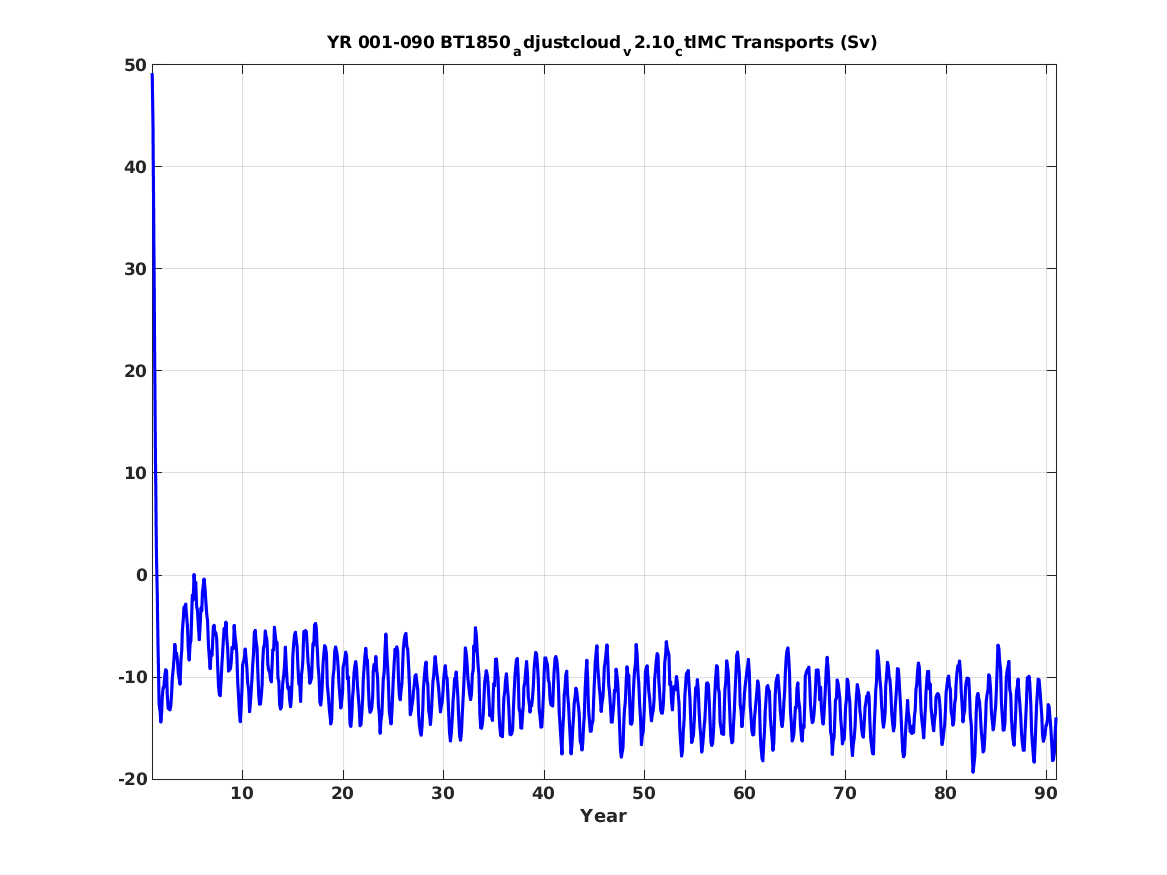The width and height of the screenshot is (1167, 875).
Task: Click y-axis tick label '-10'
Action: tap(132, 677)
